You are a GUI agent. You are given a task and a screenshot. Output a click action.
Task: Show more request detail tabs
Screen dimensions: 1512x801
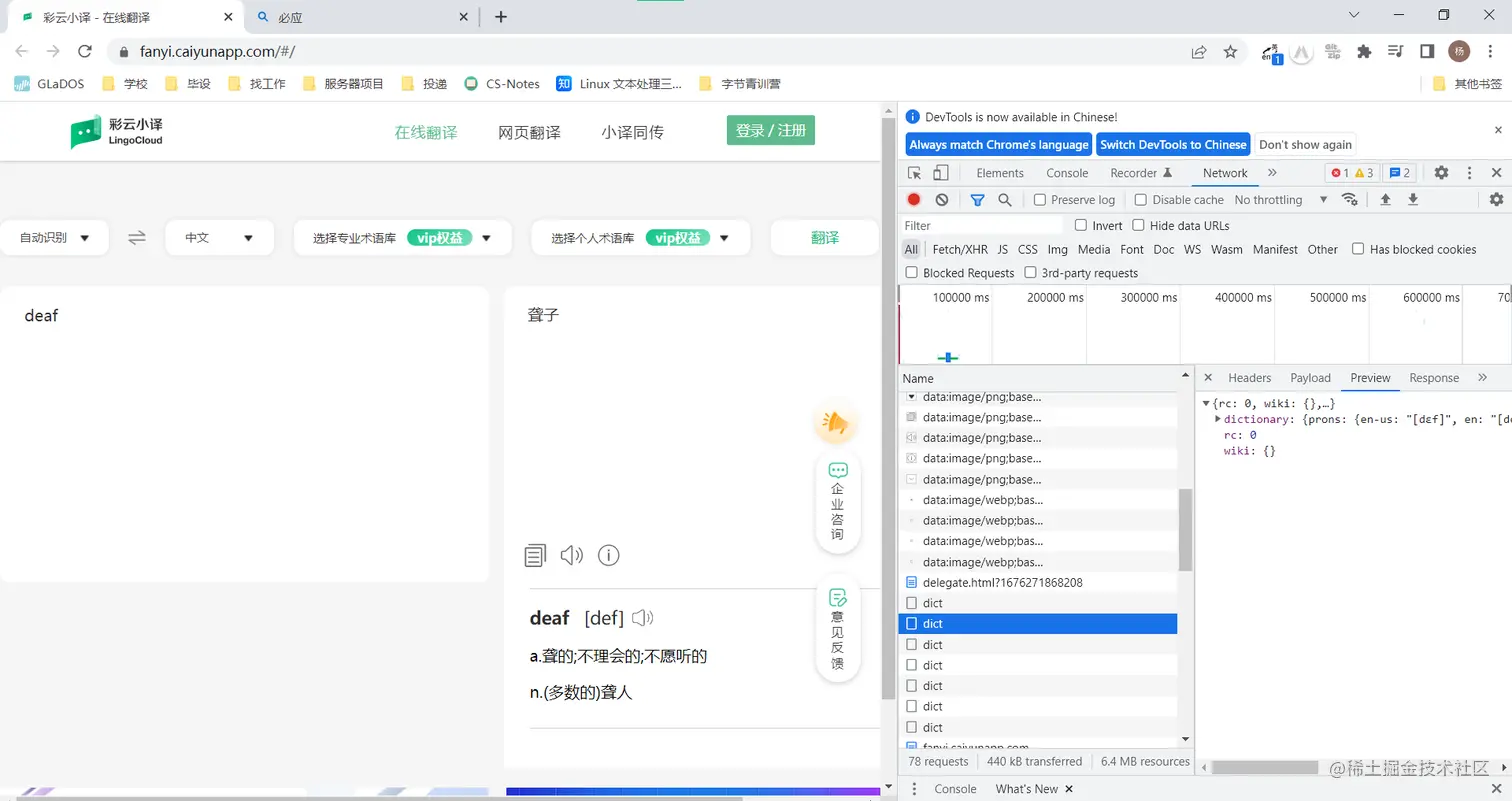(x=1482, y=377)
